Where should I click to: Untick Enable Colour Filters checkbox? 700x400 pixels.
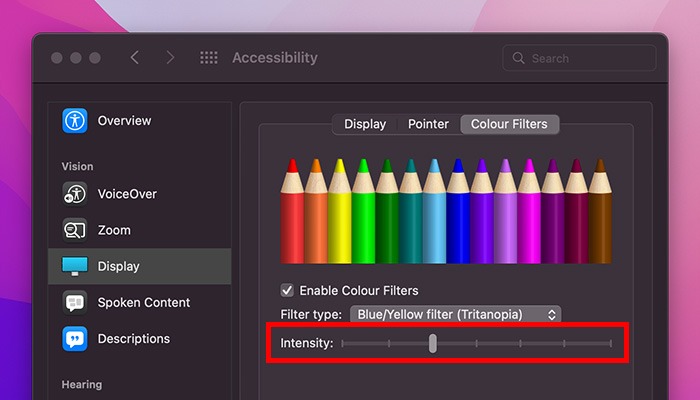287,290
